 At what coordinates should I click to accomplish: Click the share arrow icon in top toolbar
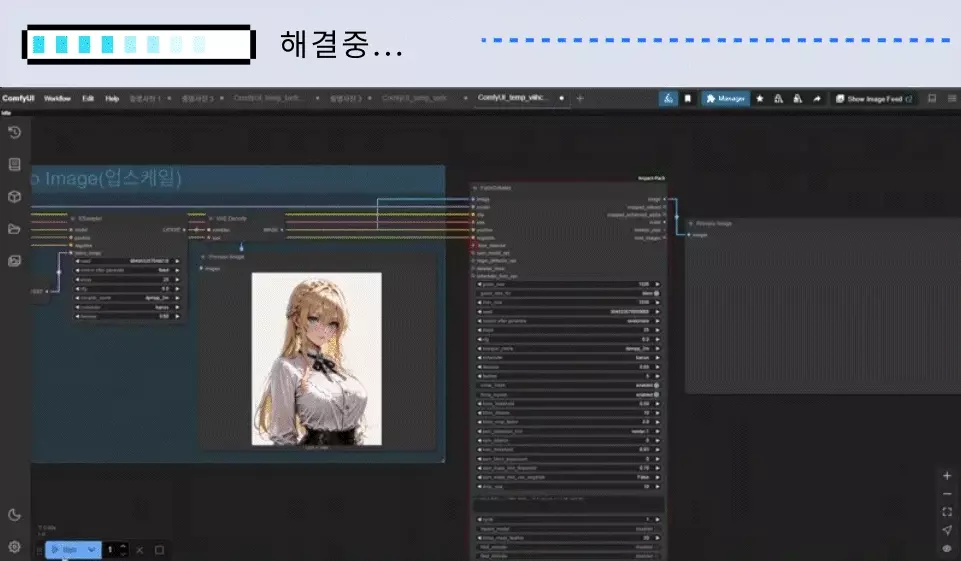pos(817,98)
